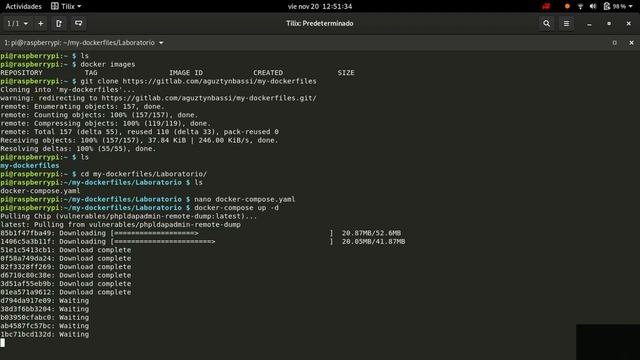
Task: Click the 'docker-compose.yaml' file name
Action: pos(40,191)
